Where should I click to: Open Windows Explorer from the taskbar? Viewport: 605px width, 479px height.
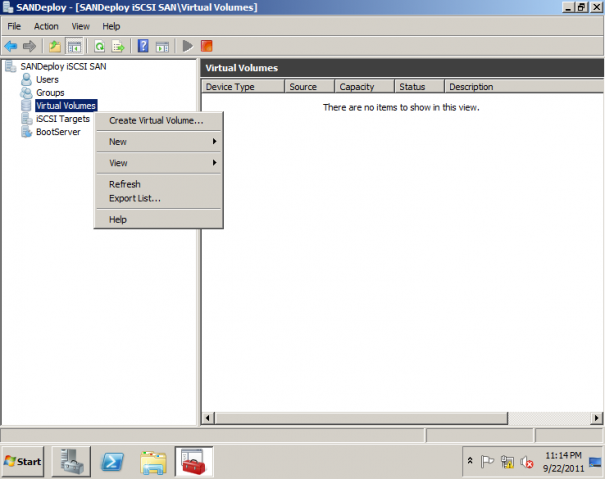click(153, 462)
